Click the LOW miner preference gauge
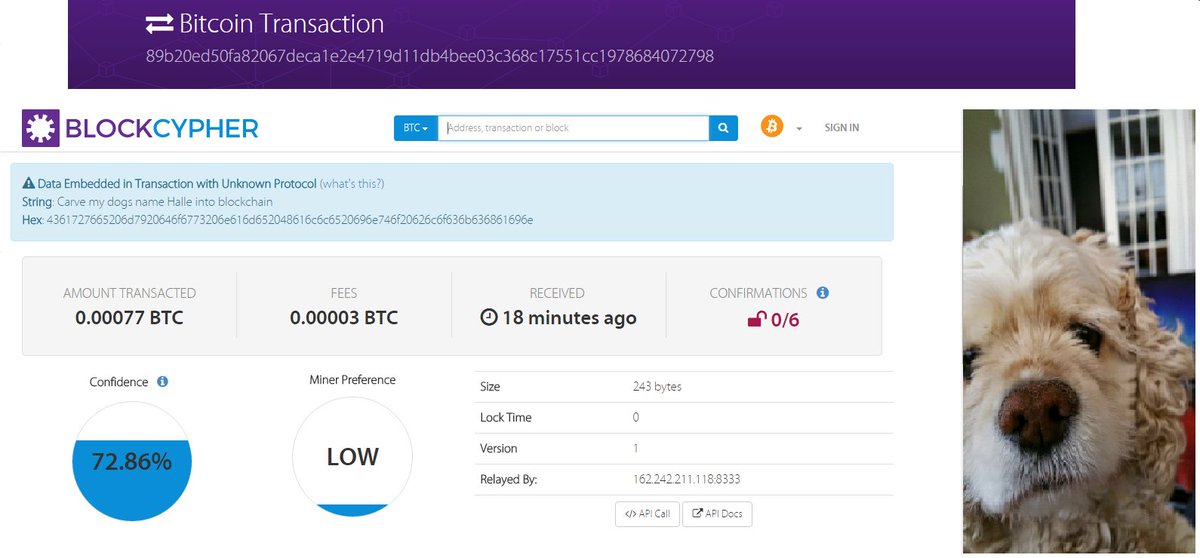1200x558 pixels. (352, 457)
